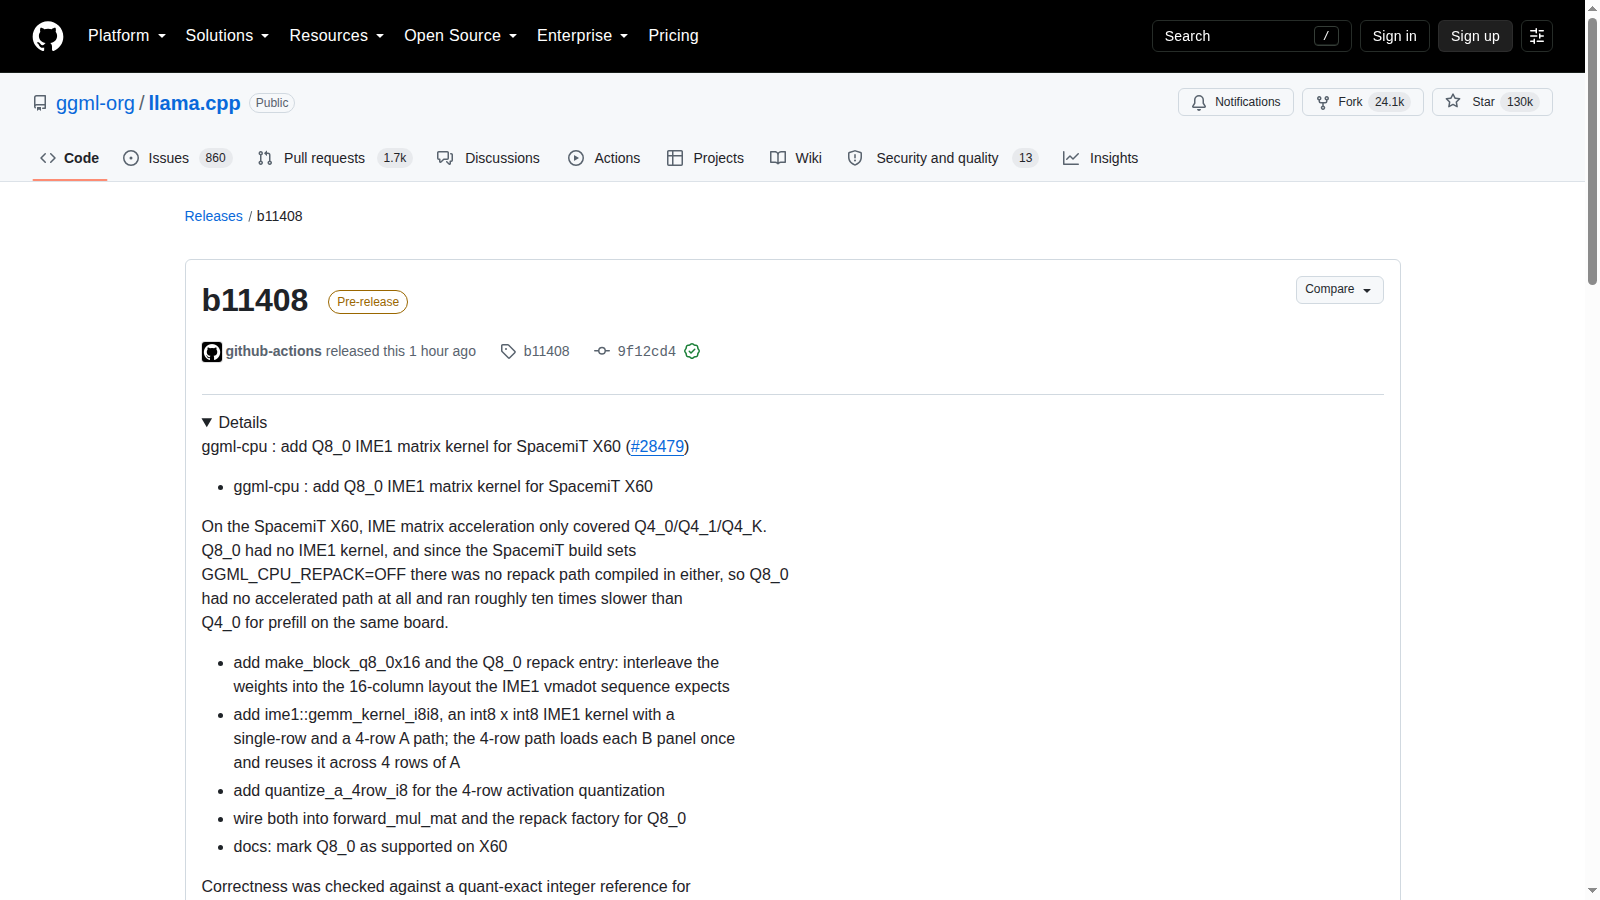Image resolution: width=1600 pixels, height=900 pixels.
Task: Go to the Pricing page
Action: (x=674, y=36)
